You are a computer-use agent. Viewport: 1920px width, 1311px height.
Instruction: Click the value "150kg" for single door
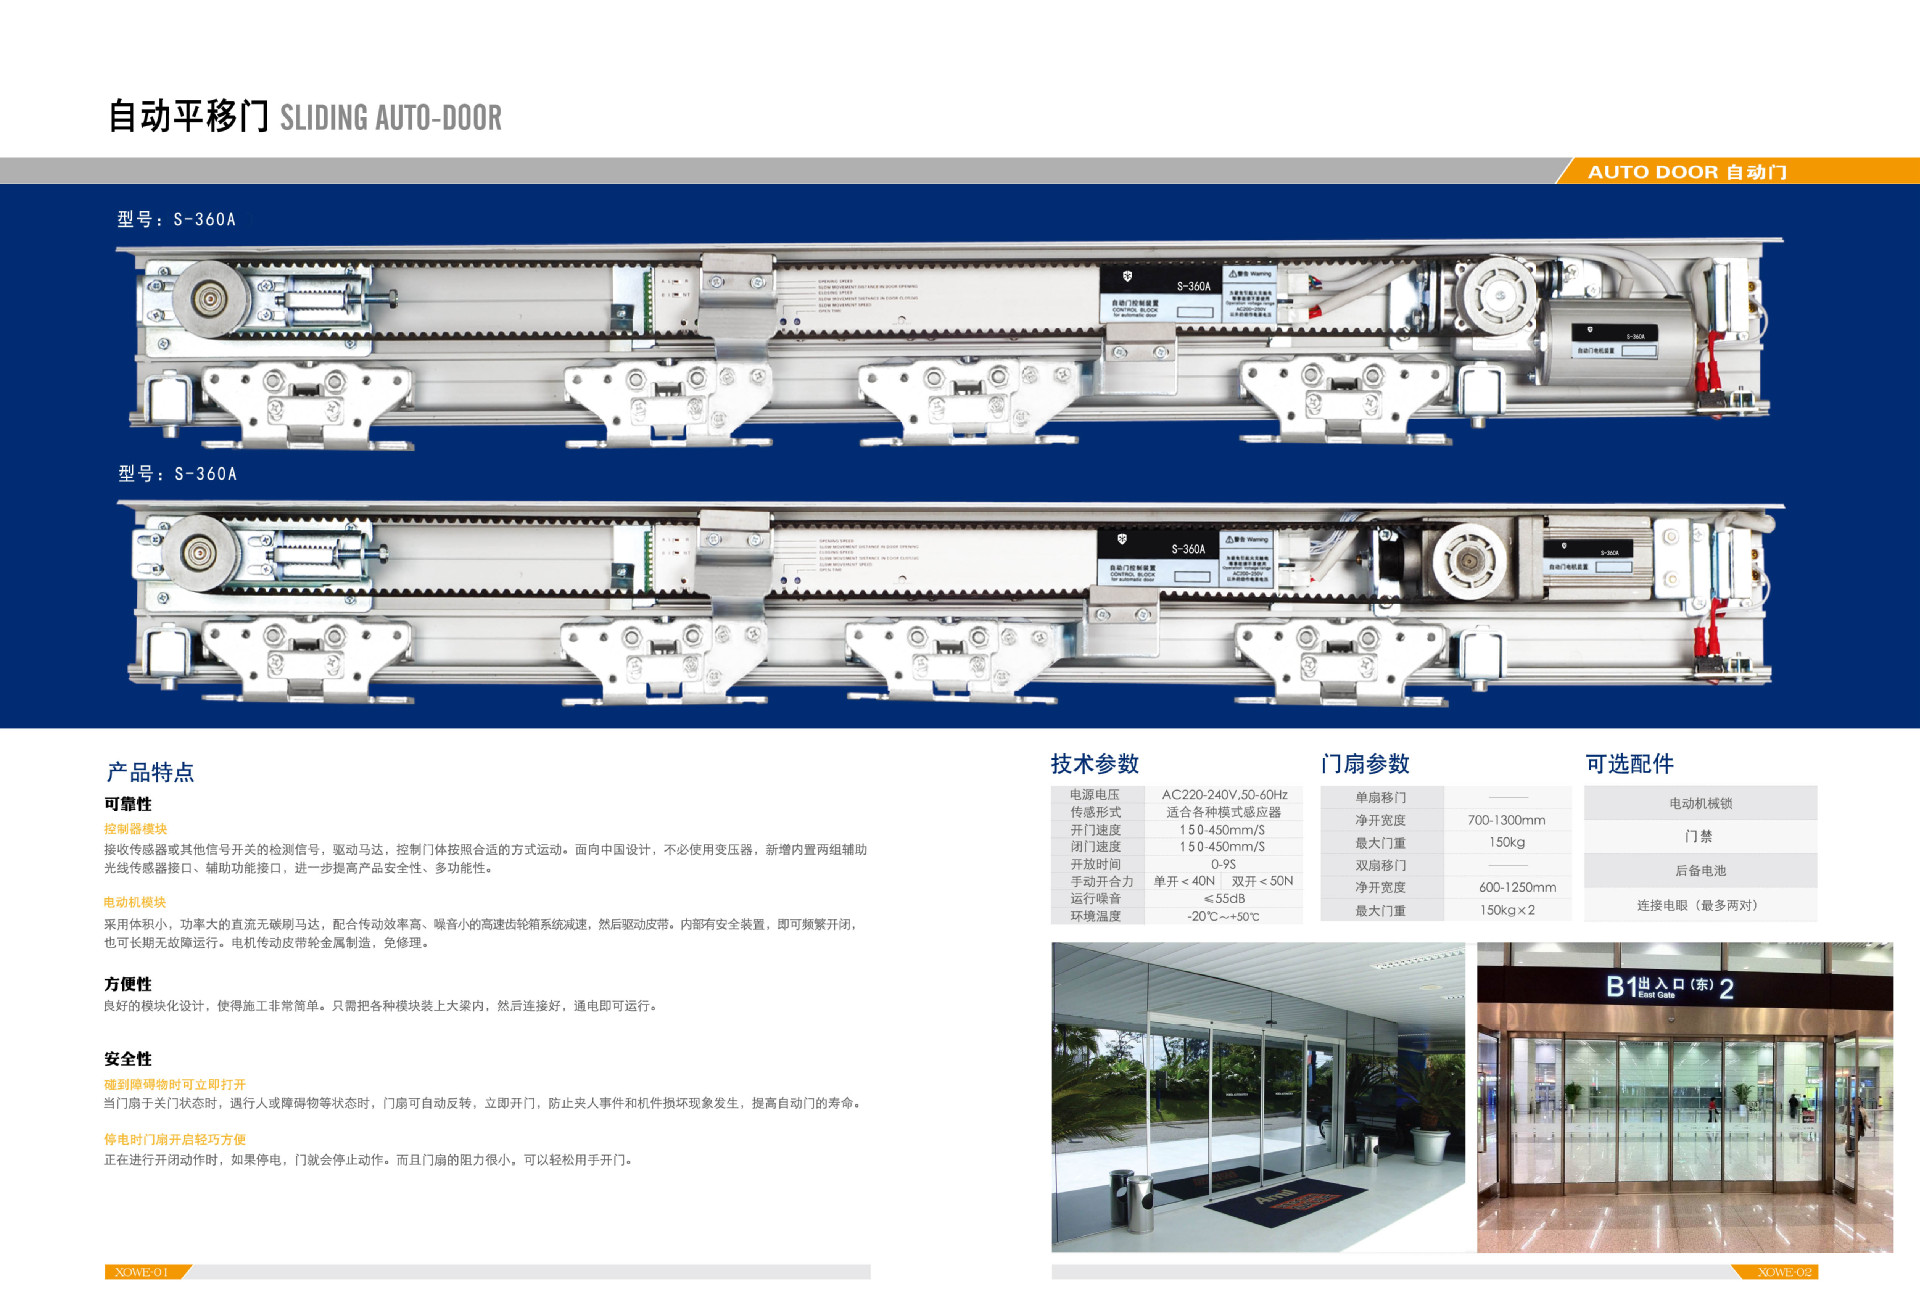coord(1507,842)
